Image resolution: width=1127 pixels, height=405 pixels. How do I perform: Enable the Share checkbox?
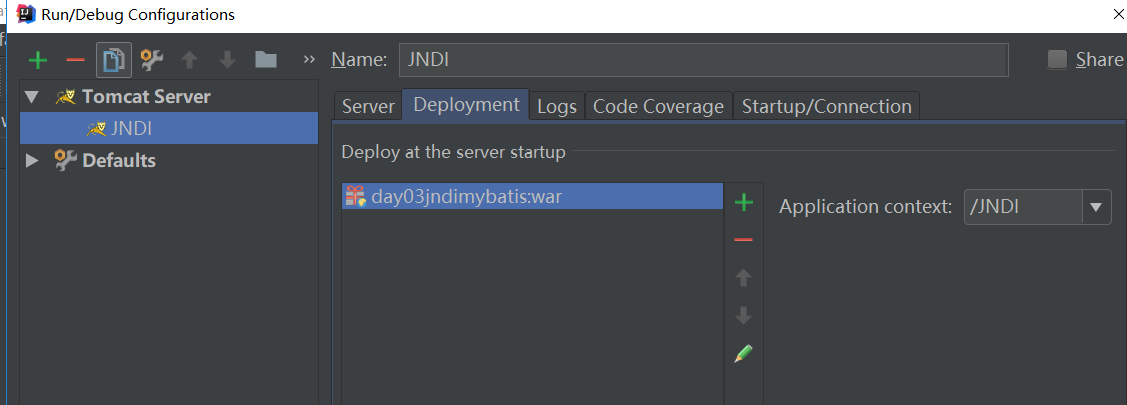(x=1057, y=60)
